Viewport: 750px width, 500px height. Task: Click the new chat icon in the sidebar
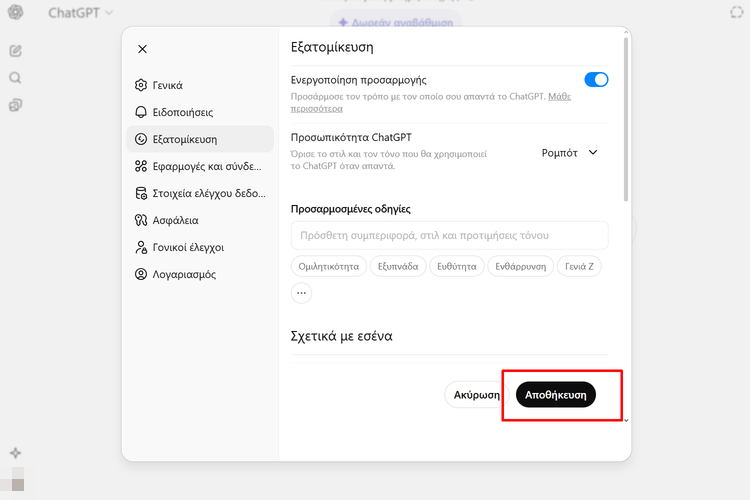[x=15, y=50]
